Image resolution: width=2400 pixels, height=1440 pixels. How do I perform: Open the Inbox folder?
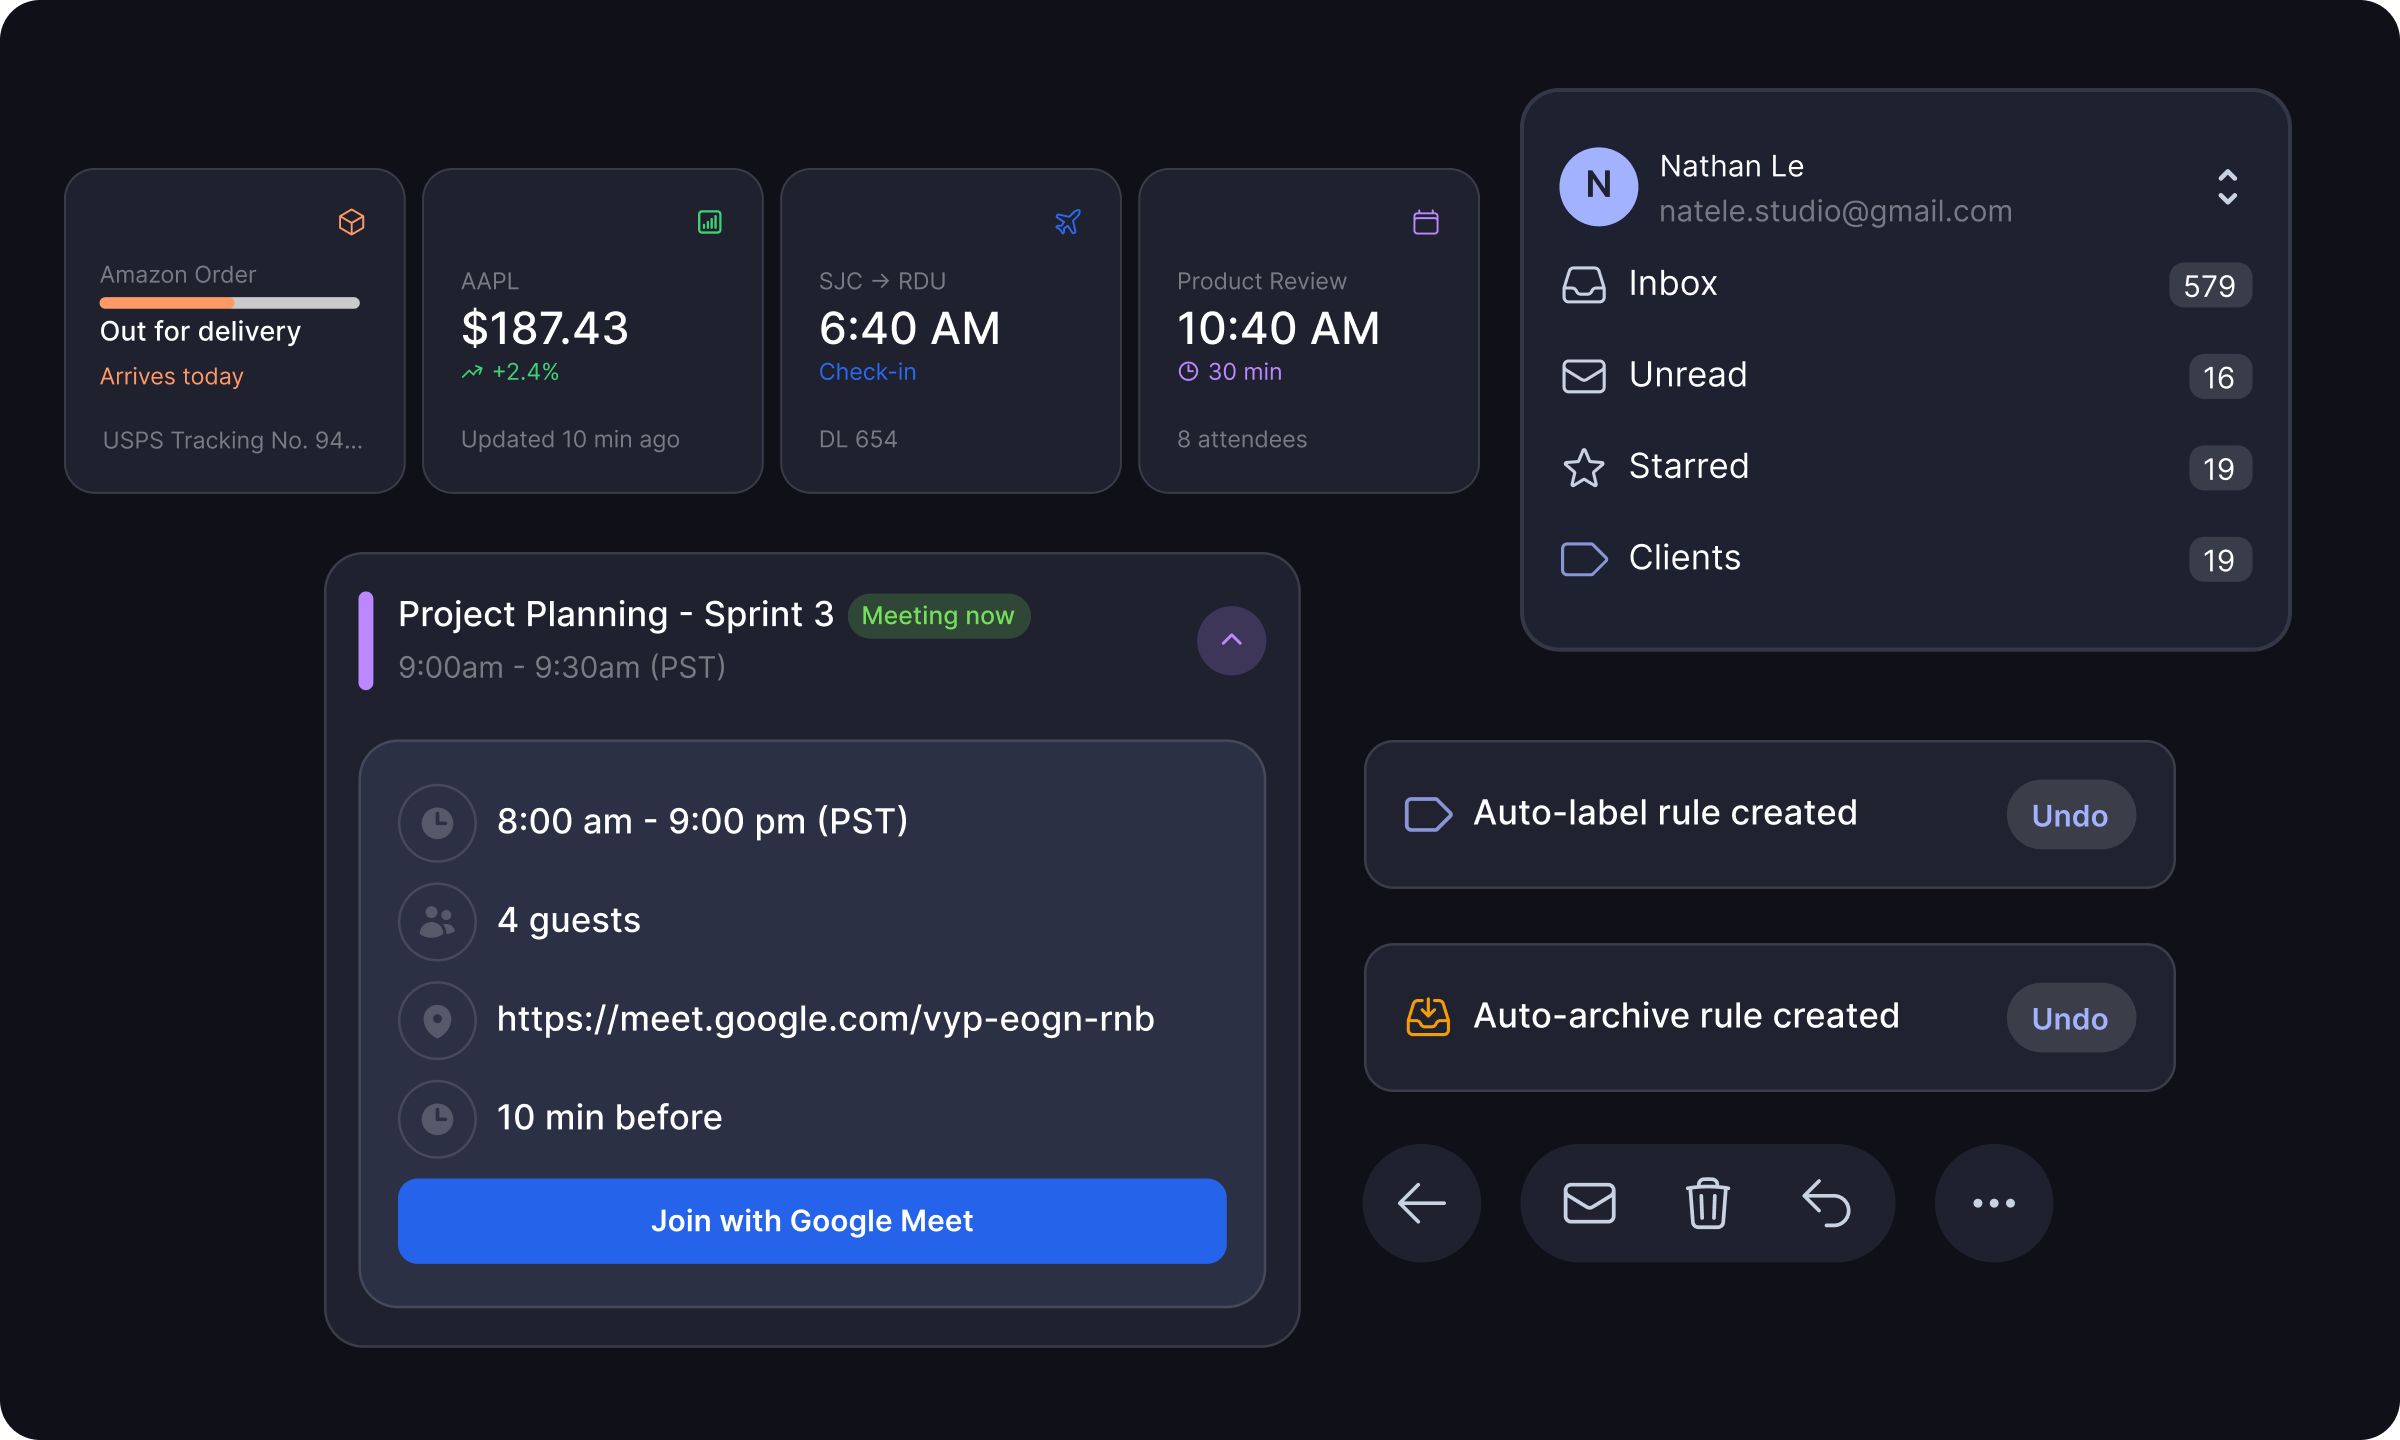[1906, 285]
